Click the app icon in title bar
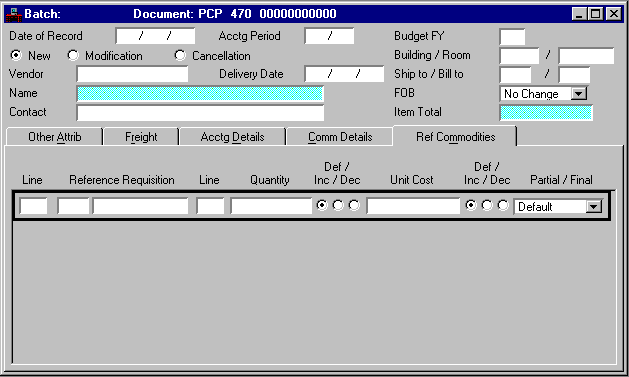The height and width of the screenshot is (377, 629). tap(14, 14)
